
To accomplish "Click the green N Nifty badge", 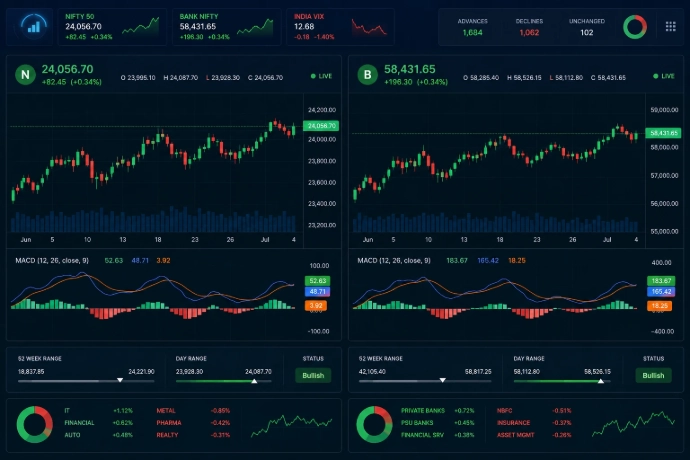I will tap(25, 75).
